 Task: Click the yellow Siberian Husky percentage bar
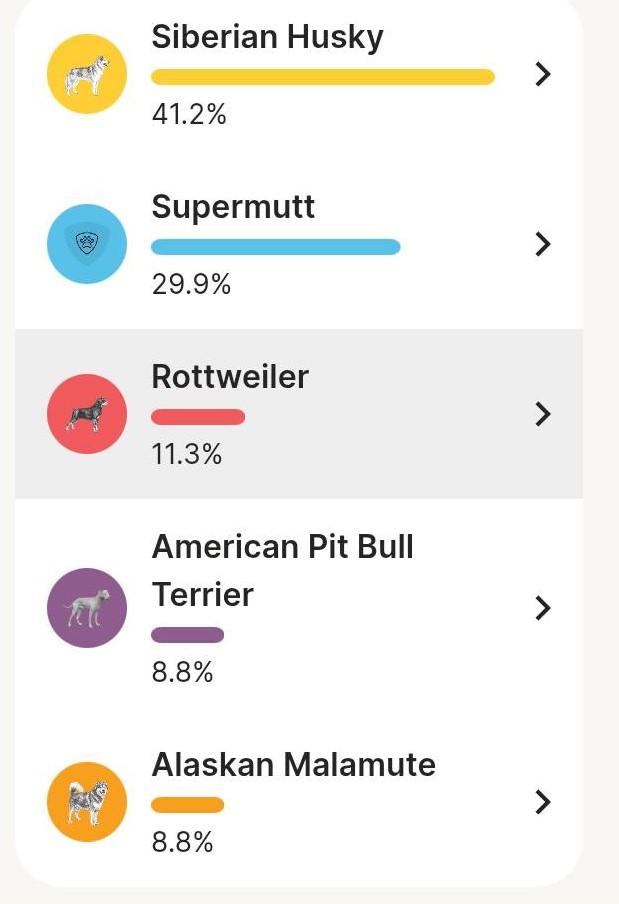[322, 77]
